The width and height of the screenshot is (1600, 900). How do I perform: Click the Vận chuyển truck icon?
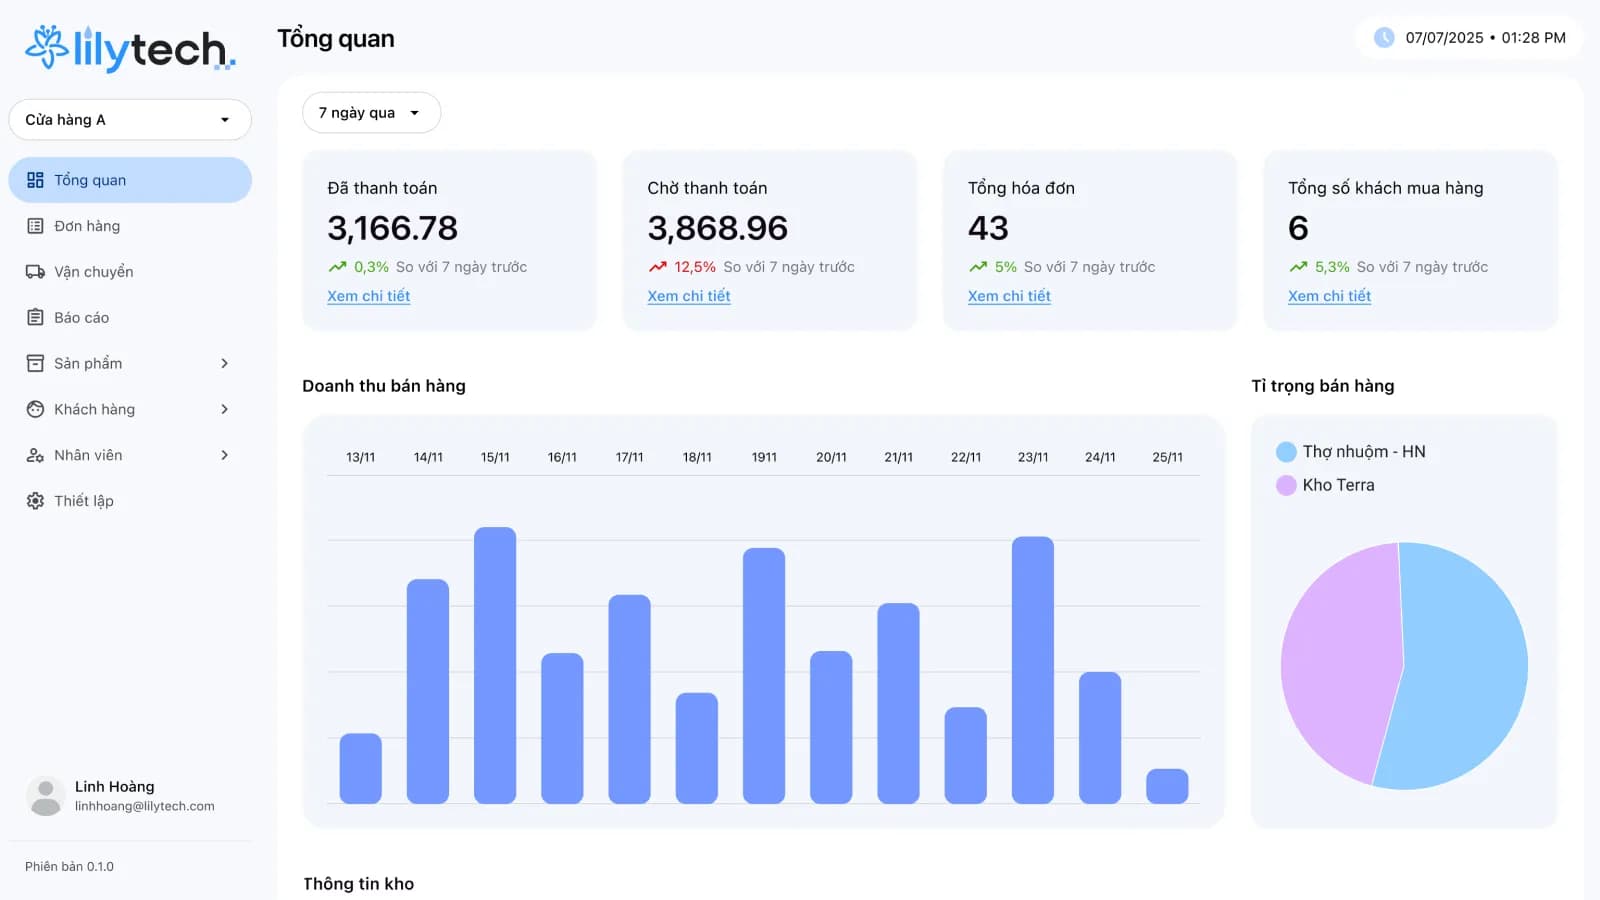click(x=35, y=272)
